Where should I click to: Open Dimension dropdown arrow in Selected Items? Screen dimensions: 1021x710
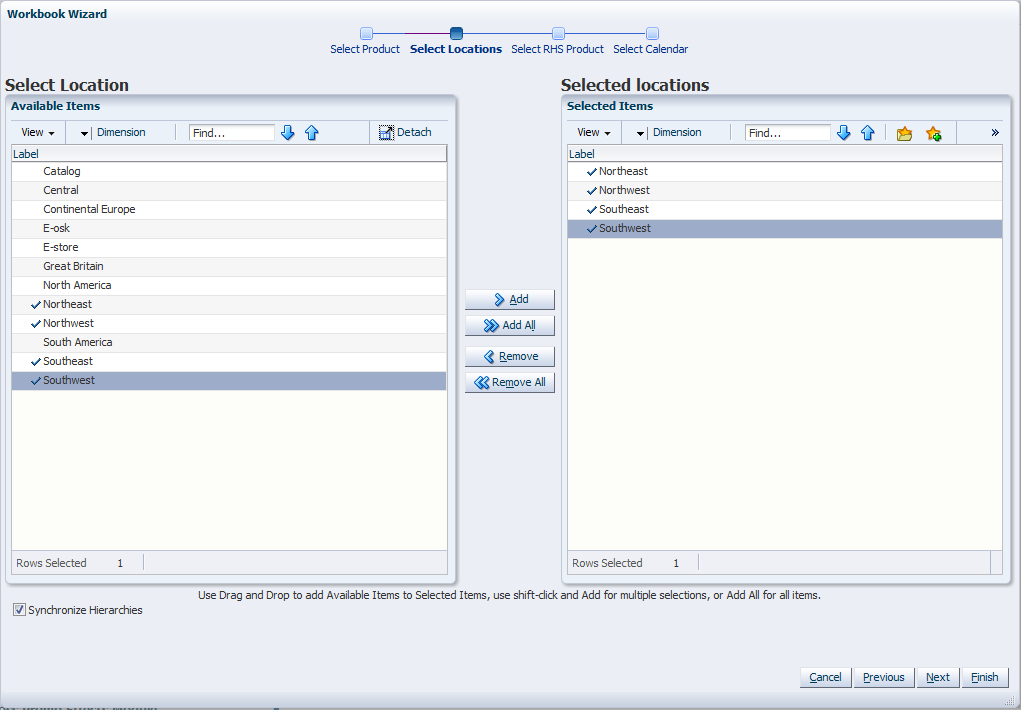[x=640, y=133]
